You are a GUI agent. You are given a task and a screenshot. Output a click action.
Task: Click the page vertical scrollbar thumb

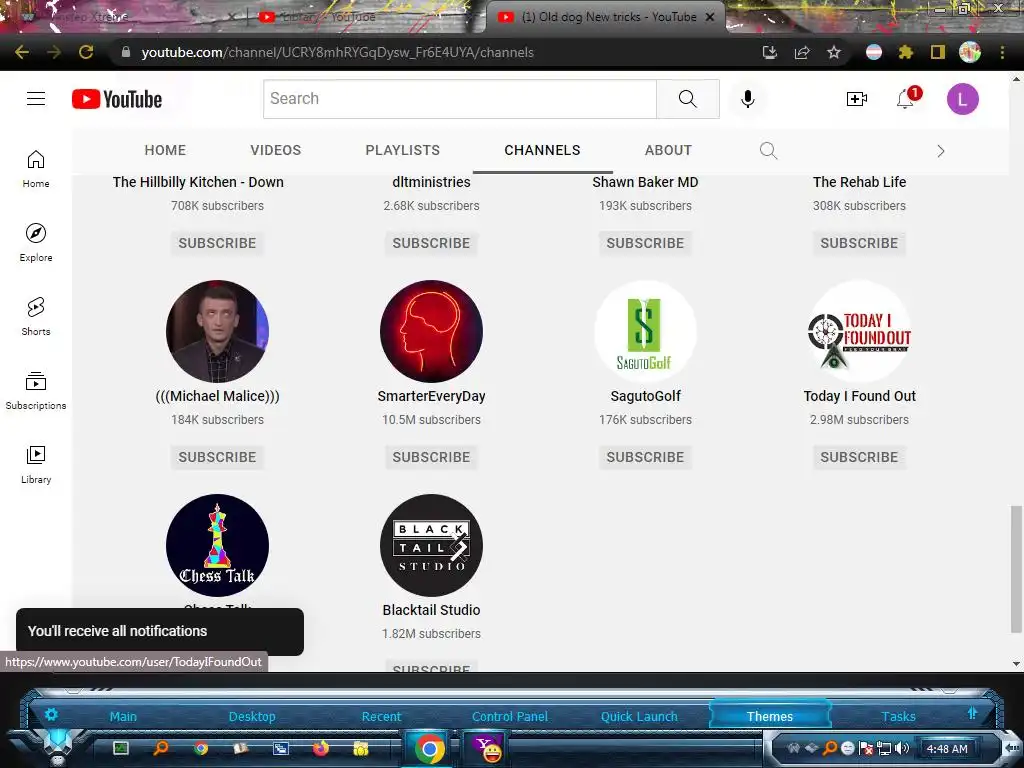click(1016, 568)
